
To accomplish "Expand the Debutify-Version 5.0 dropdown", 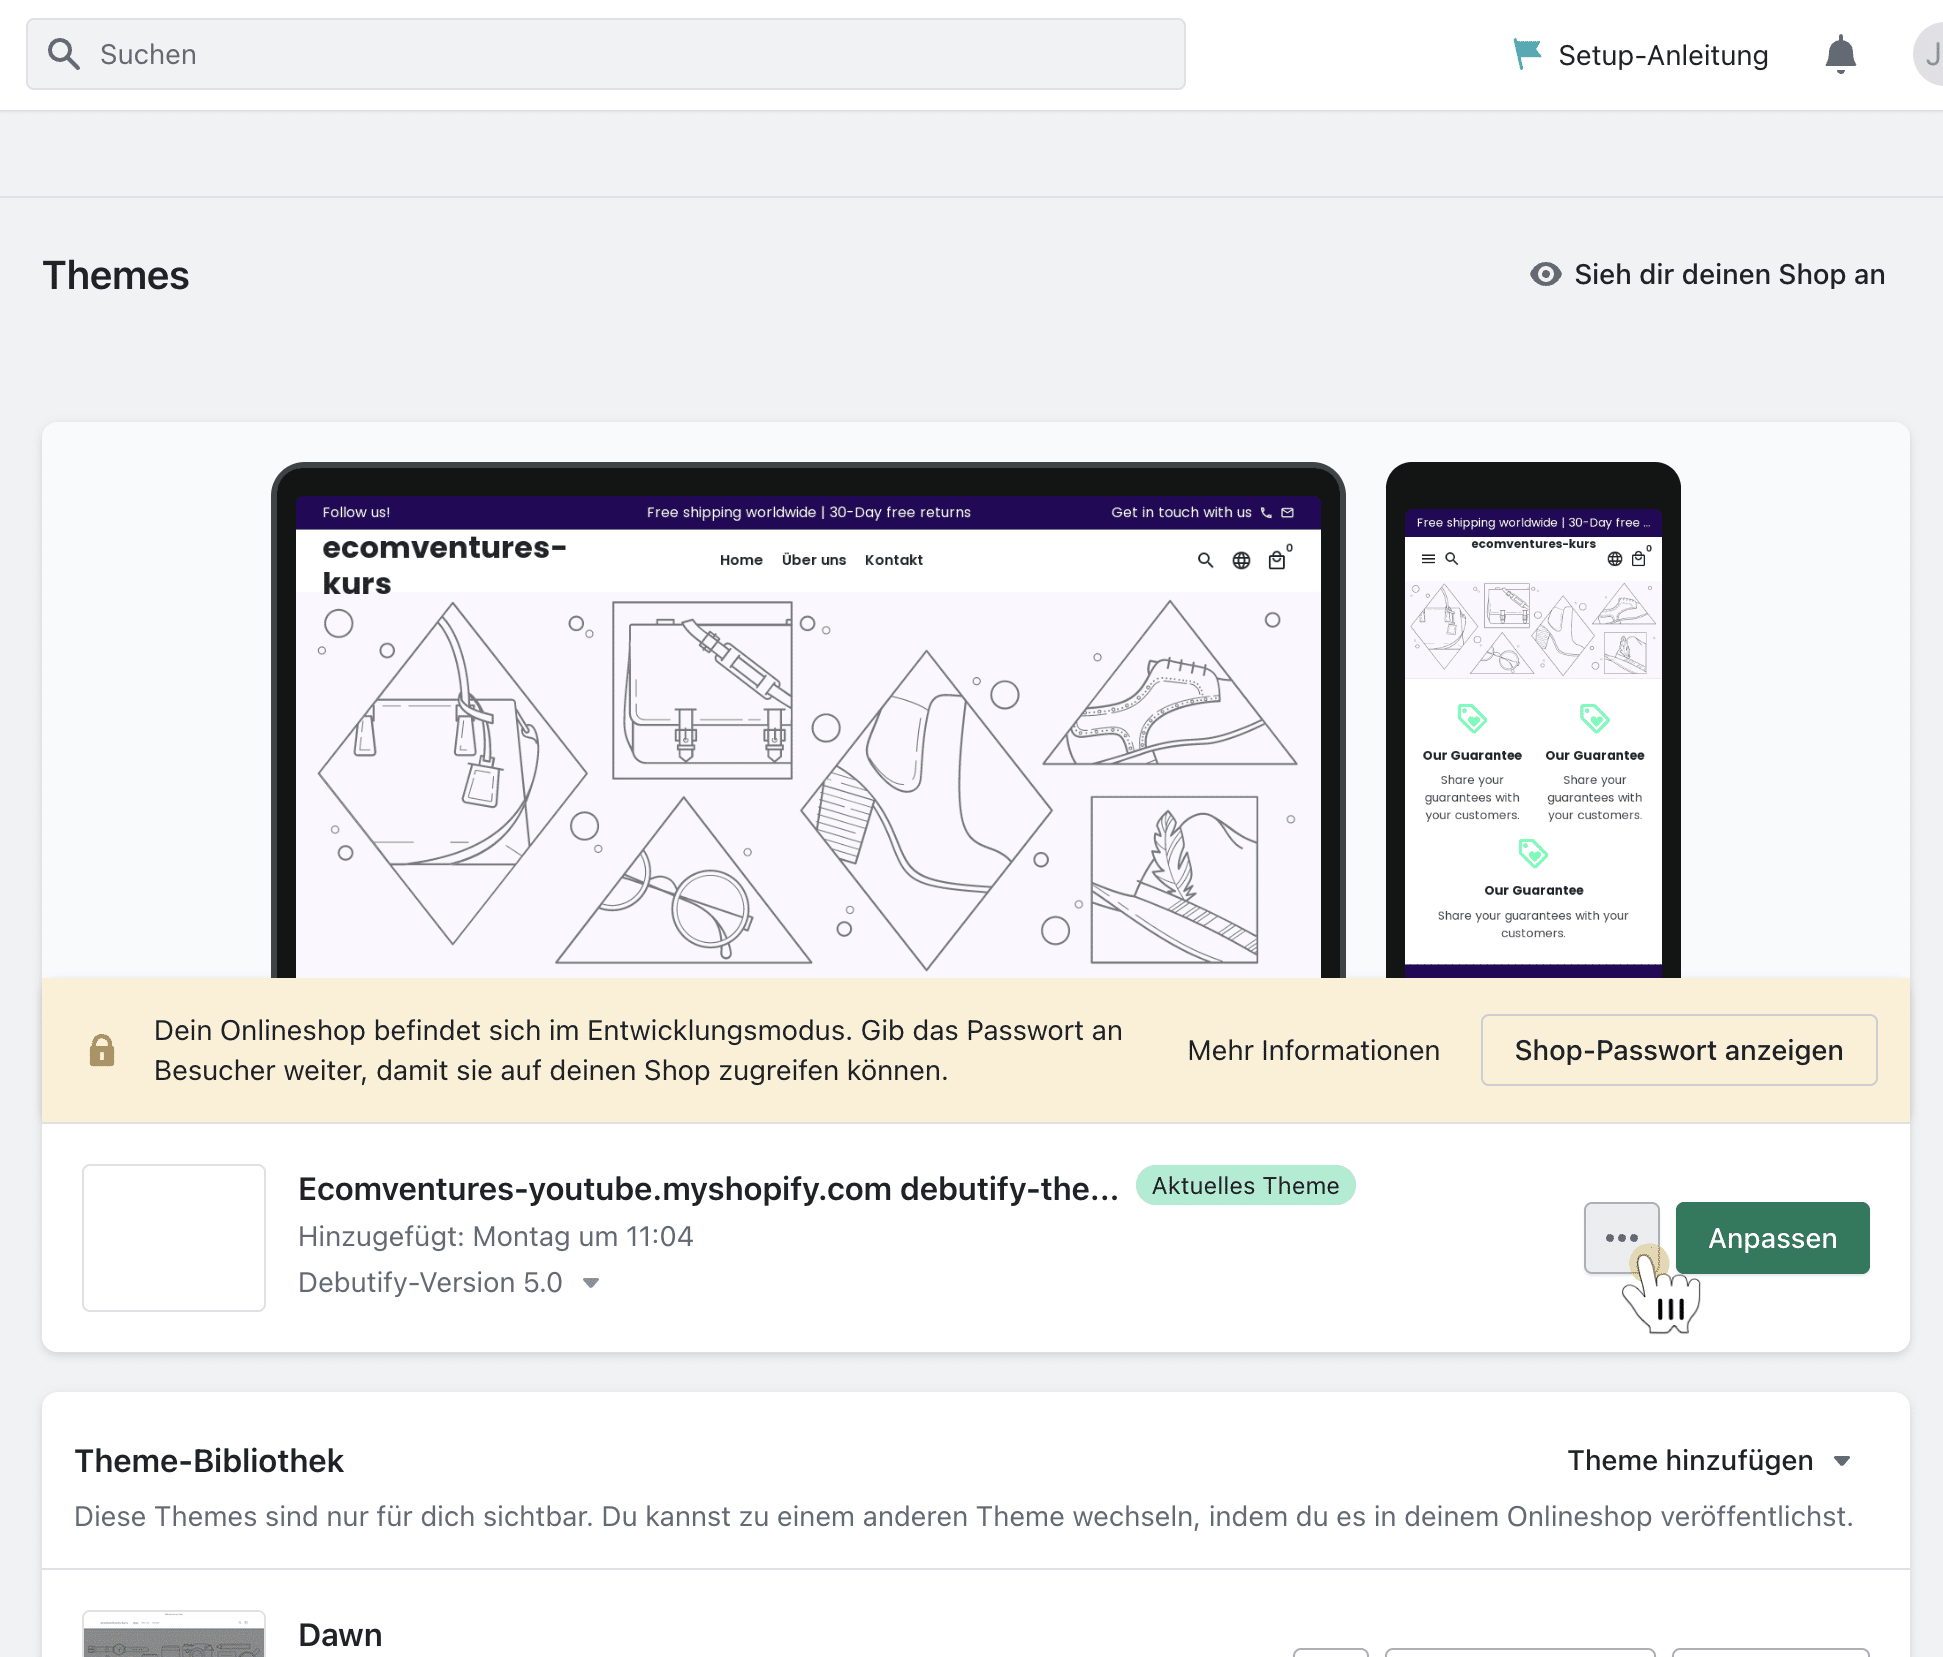I will 591,1283.
